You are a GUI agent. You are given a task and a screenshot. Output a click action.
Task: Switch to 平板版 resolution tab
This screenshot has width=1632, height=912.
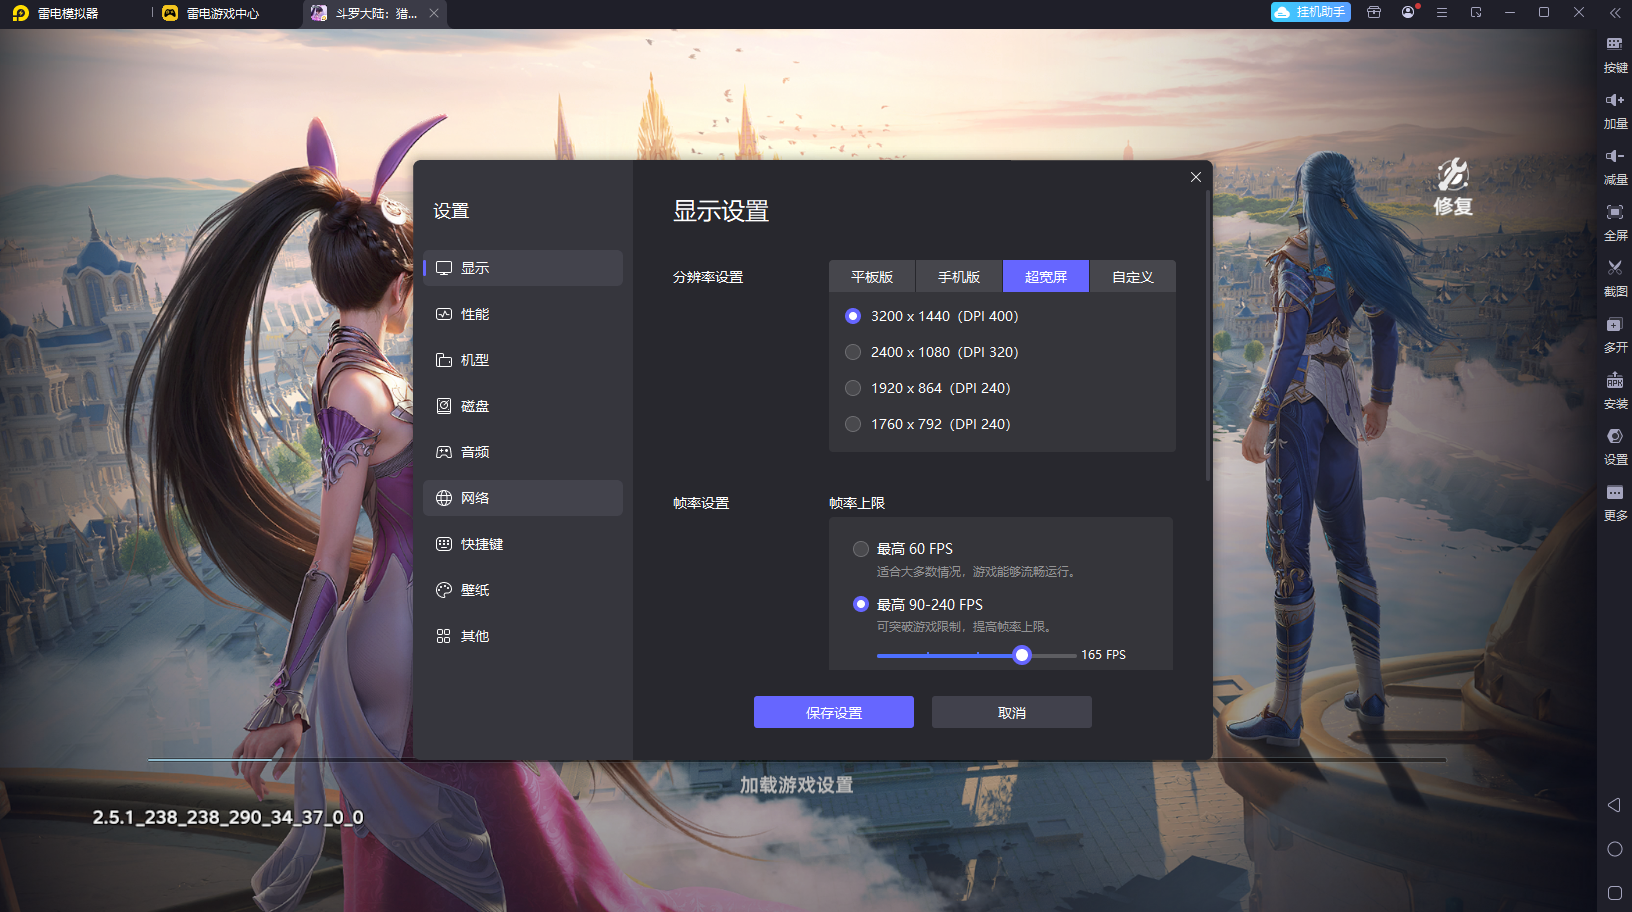(872, 277)
